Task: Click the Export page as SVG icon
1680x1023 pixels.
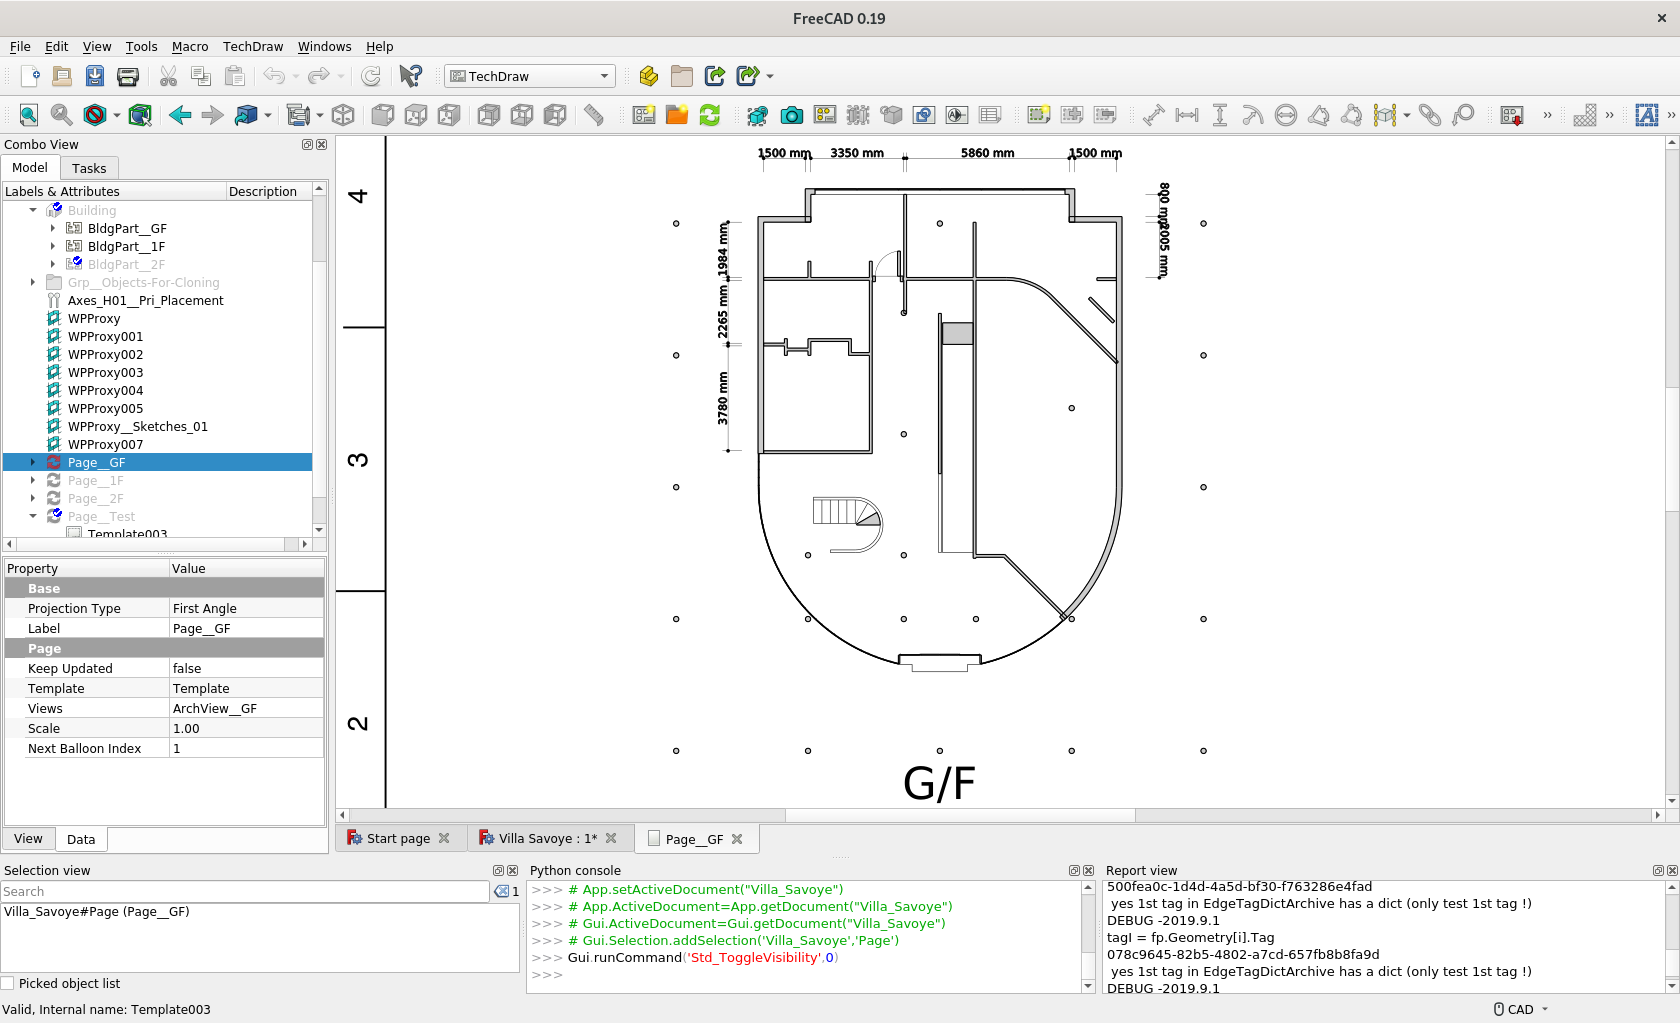Action: pyautogui.click(x=1512, y=115)
